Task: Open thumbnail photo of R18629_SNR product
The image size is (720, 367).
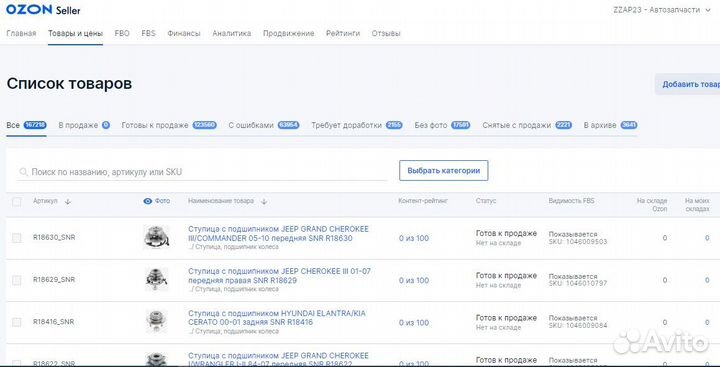Action: click(x=156, y=279)
